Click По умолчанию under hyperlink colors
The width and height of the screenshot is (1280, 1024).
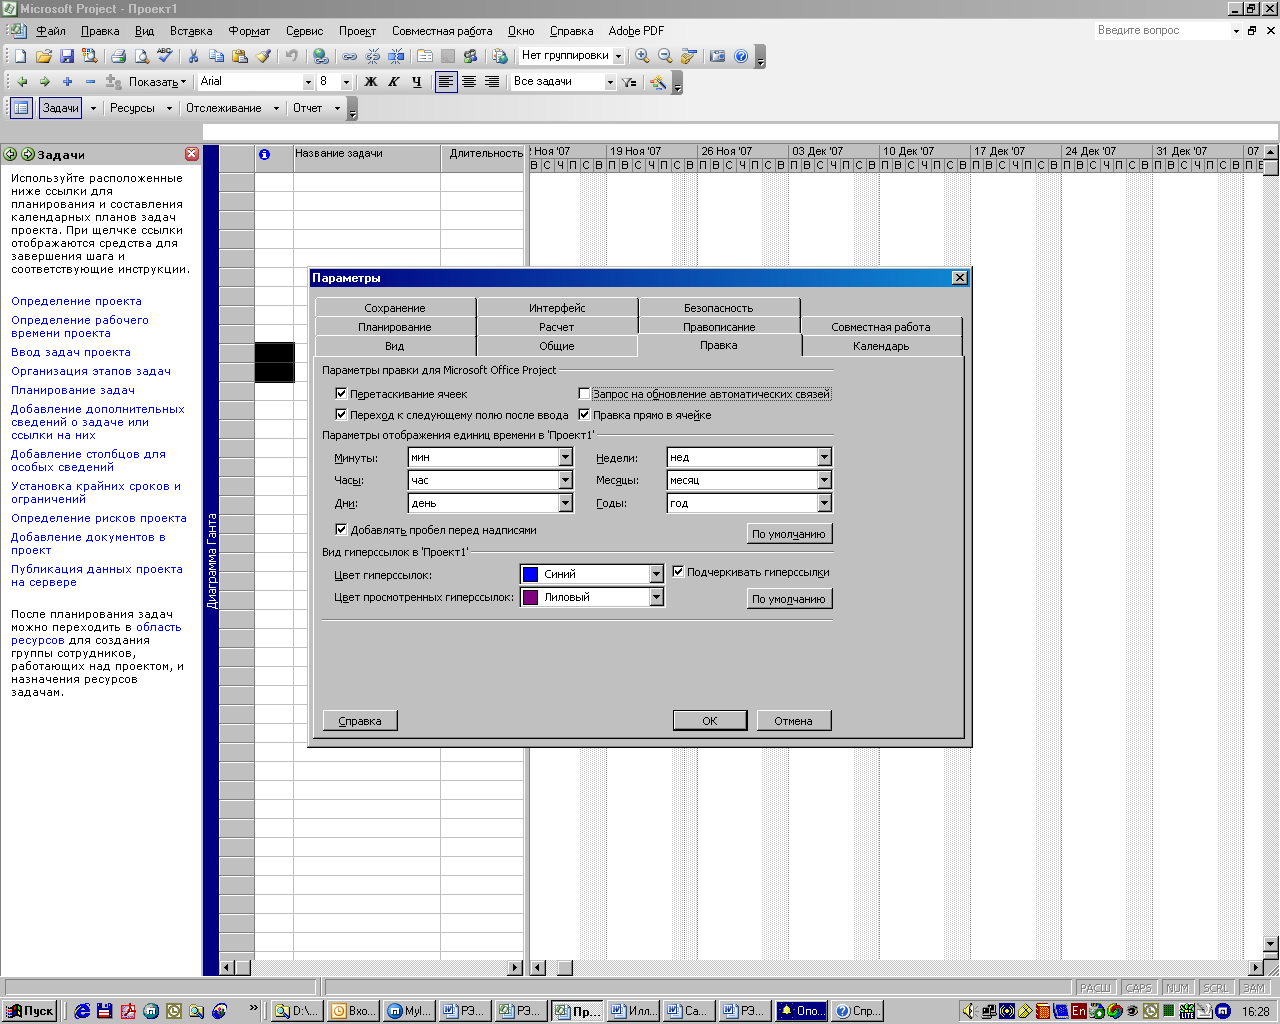click(x=789, y=599)
